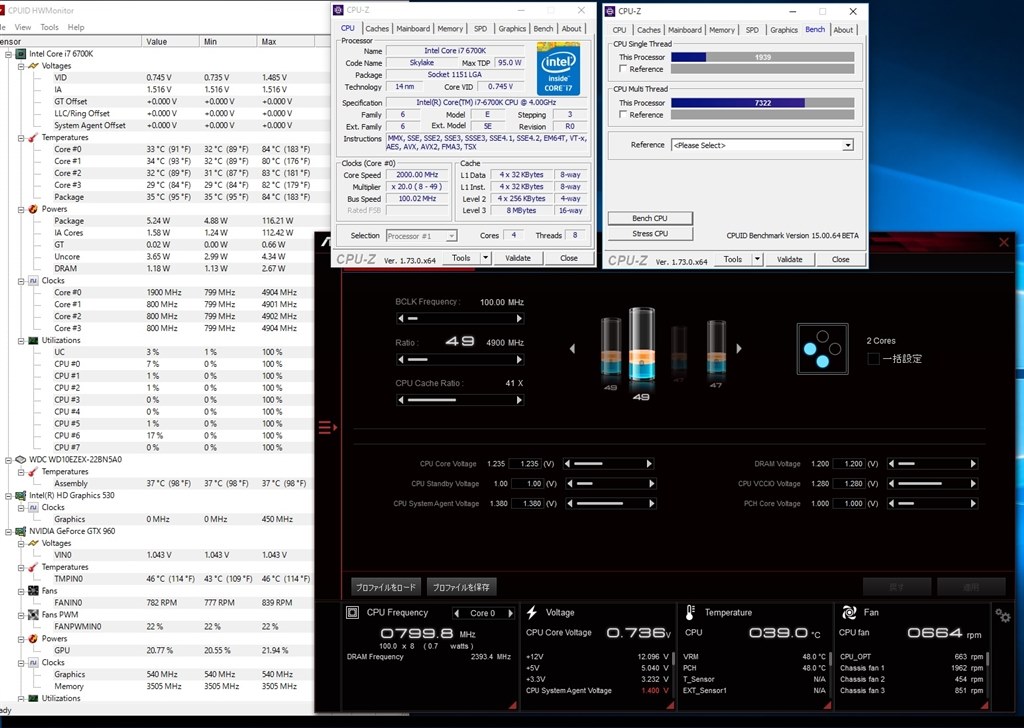Screen dimensions: 1024x728
Task: Click Voltages icon under Intel Core i7 6700K
Action: [x=33, y=66]
